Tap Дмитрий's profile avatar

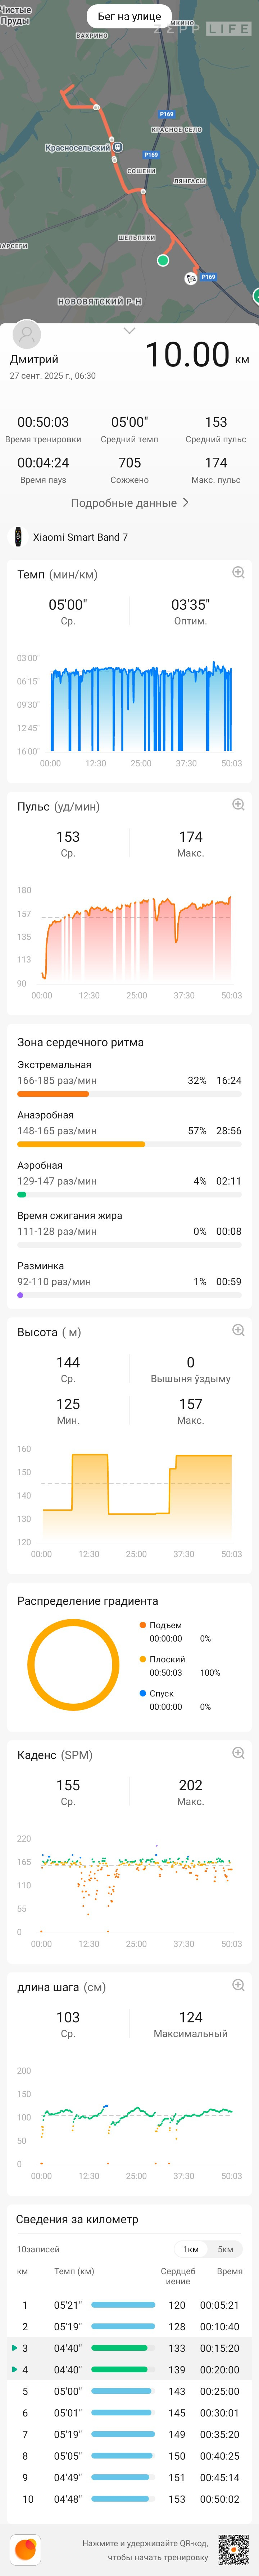(26, 334)
